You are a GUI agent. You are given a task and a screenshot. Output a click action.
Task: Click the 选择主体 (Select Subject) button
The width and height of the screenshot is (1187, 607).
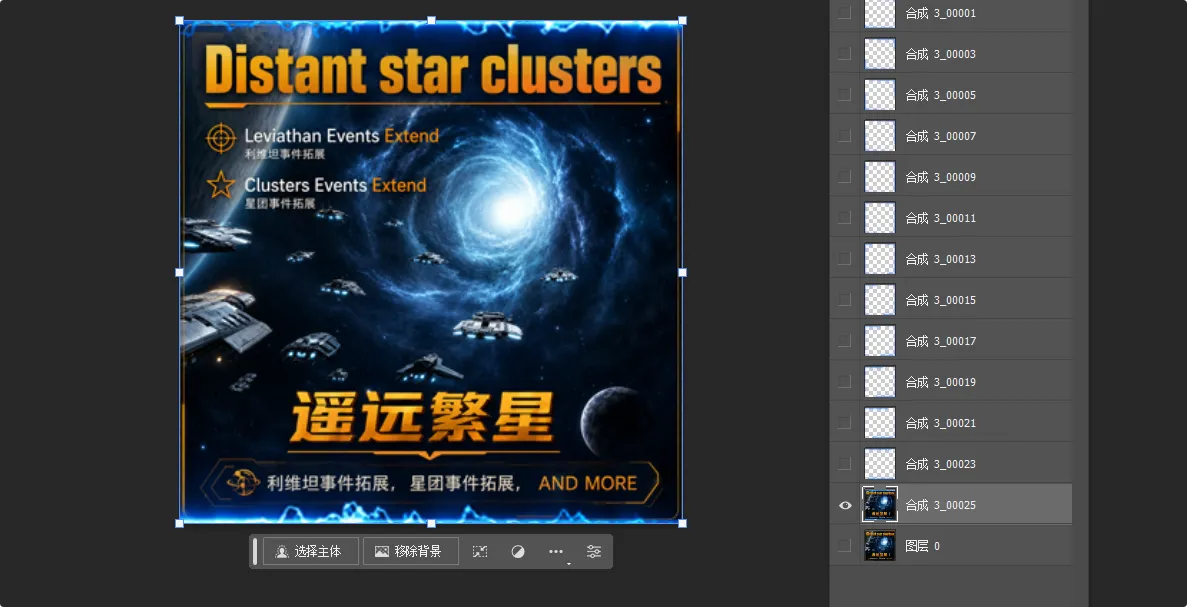coord(311,551)
